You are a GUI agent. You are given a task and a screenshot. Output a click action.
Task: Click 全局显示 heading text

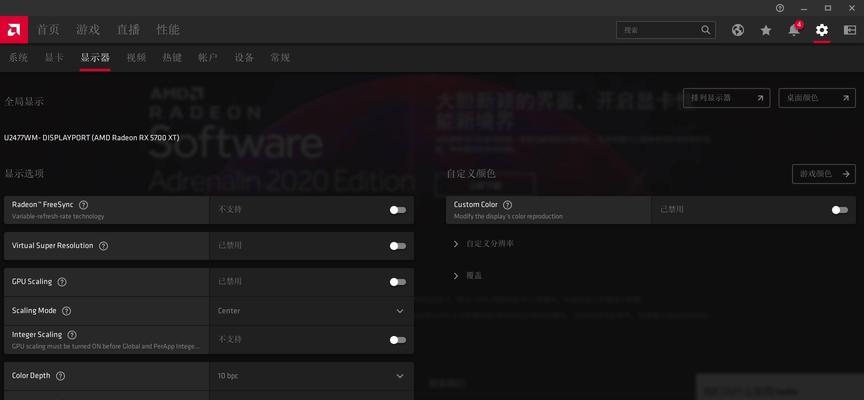[x=24, y=102]
